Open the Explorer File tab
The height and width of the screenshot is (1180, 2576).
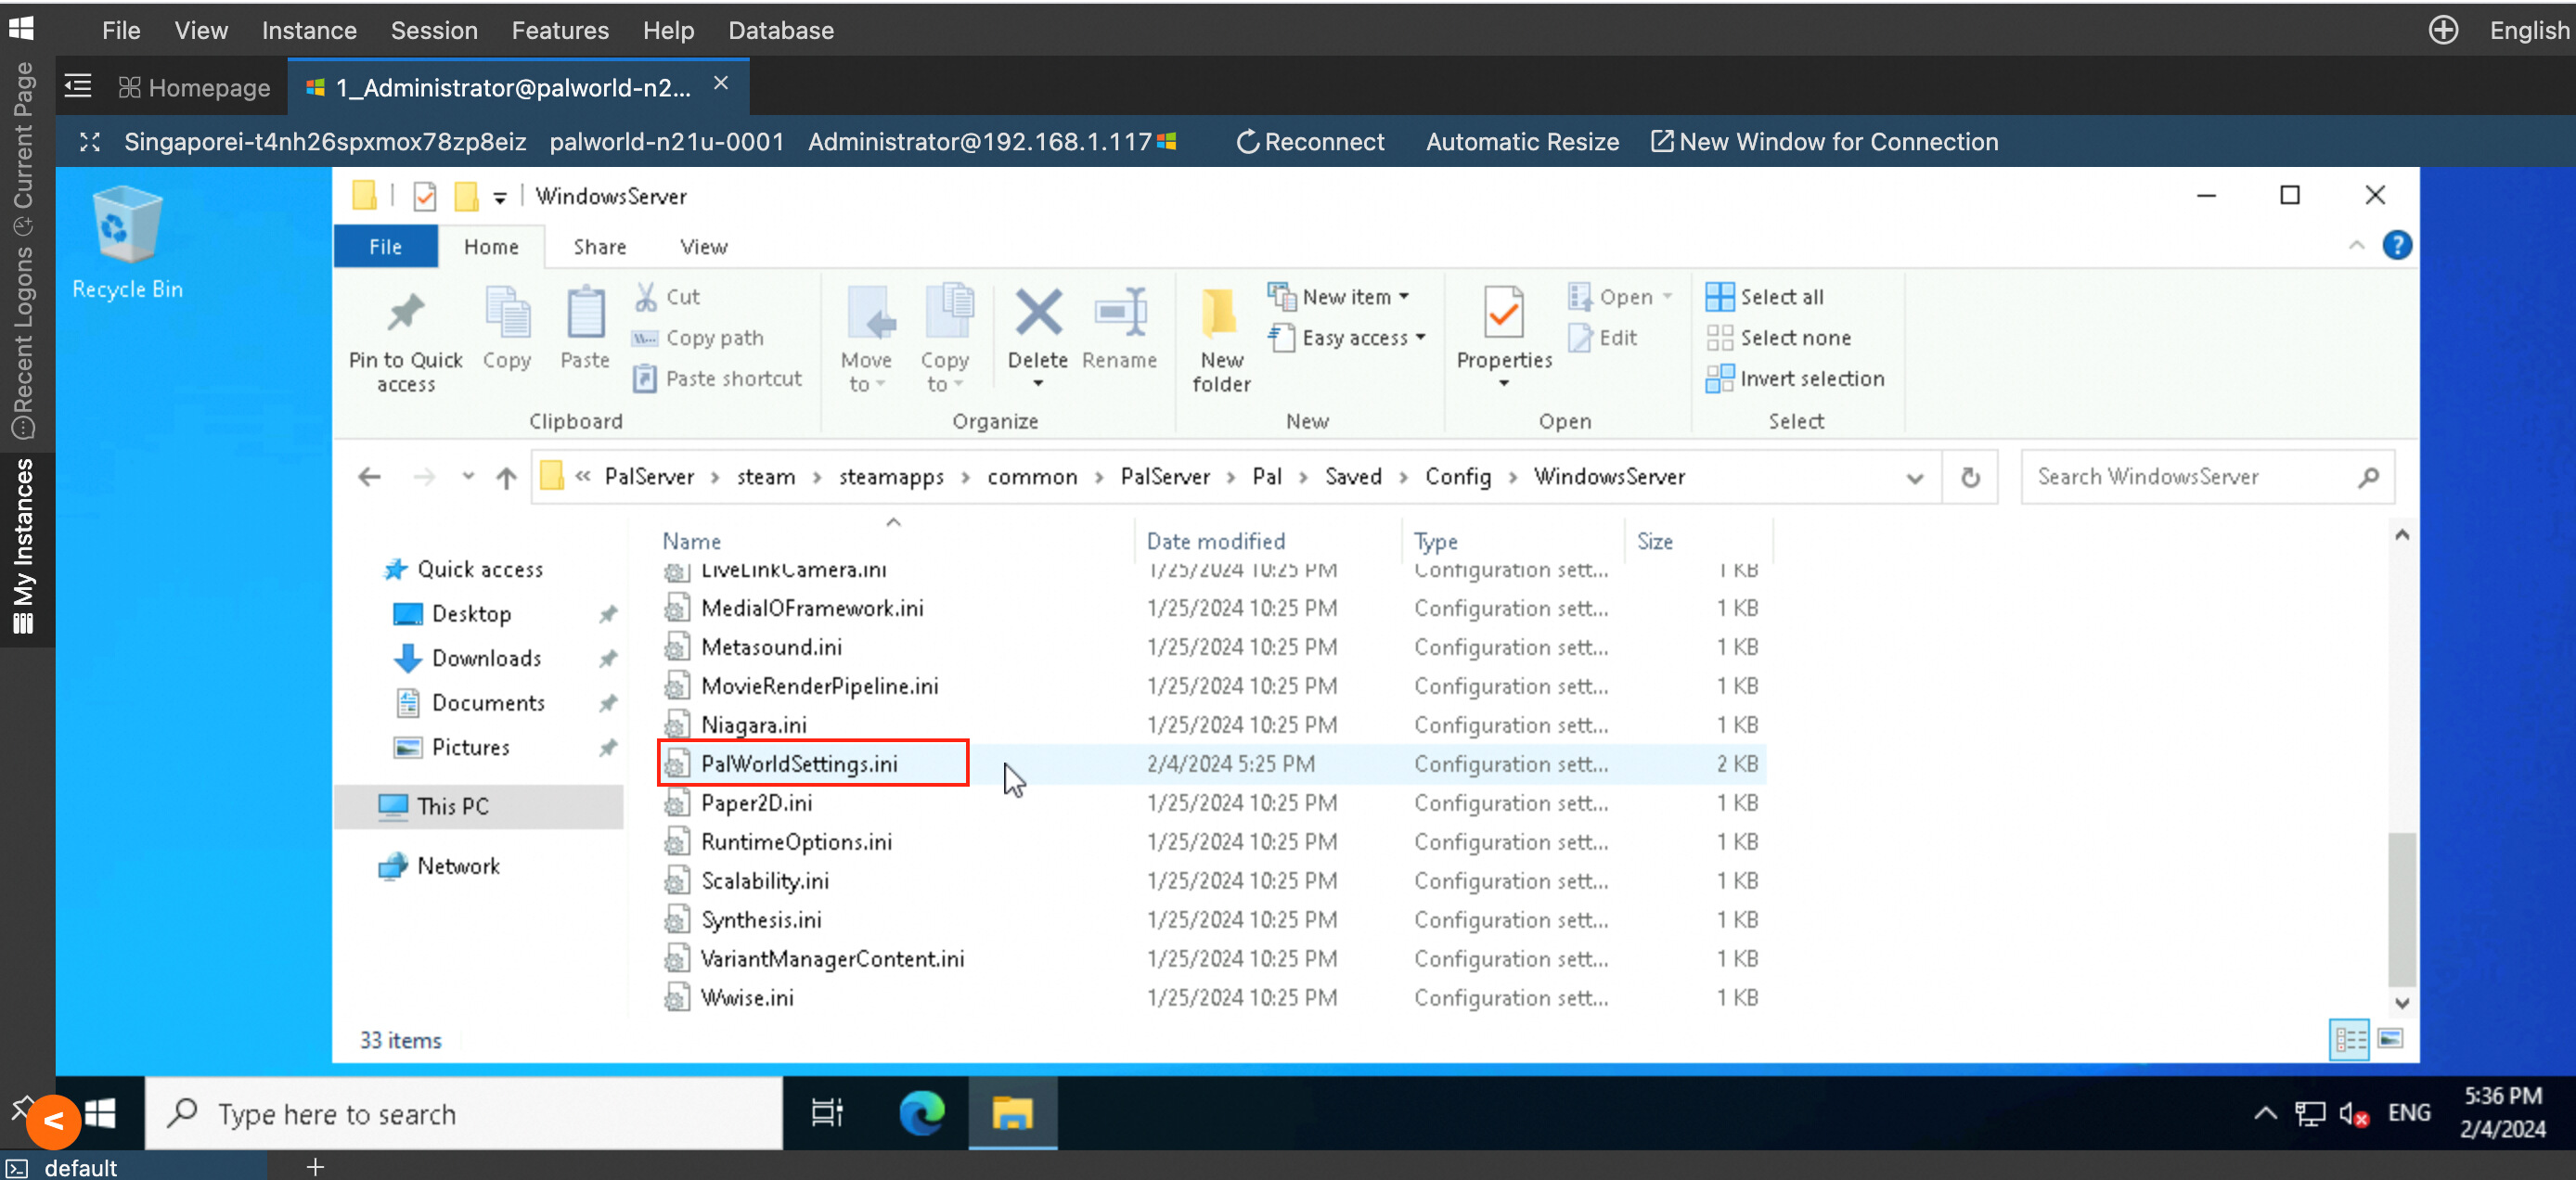(385, 247)
